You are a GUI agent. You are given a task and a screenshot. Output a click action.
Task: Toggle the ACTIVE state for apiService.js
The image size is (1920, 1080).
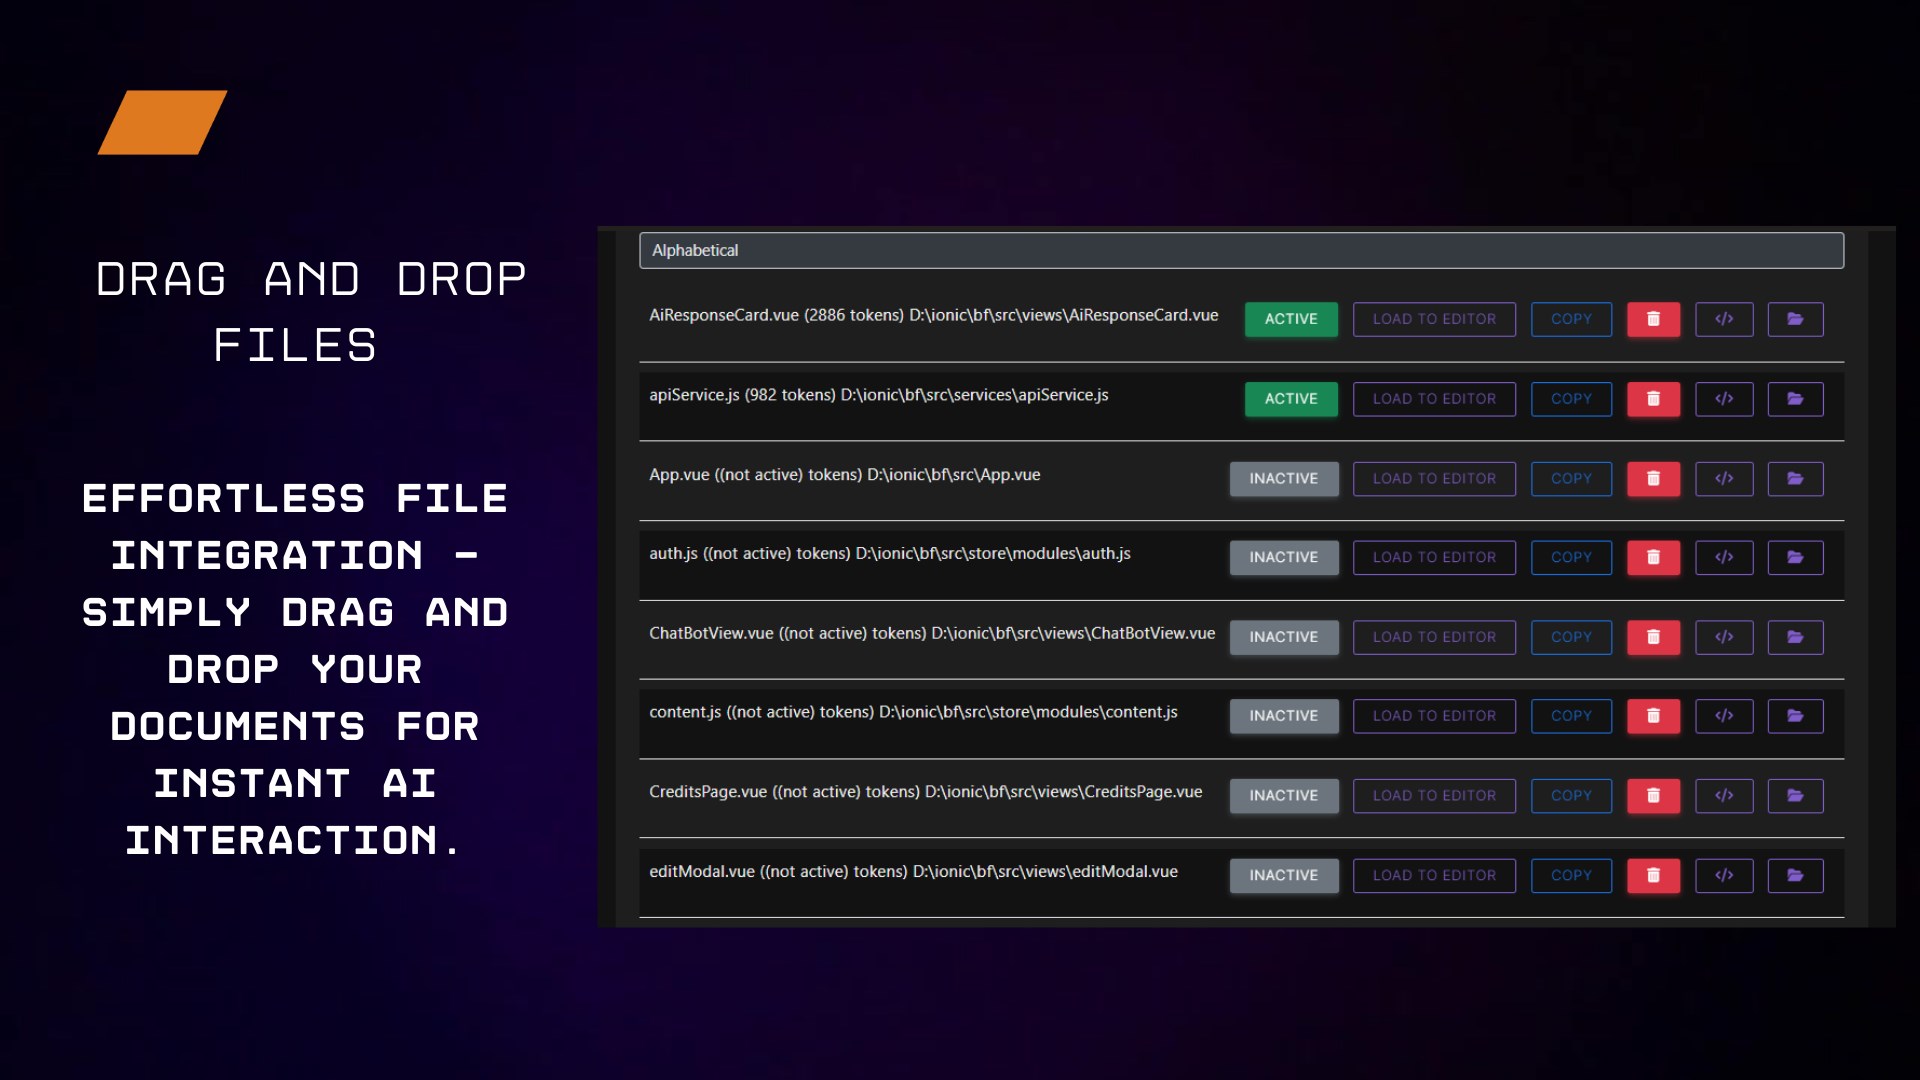click(x=1290, y=399)
